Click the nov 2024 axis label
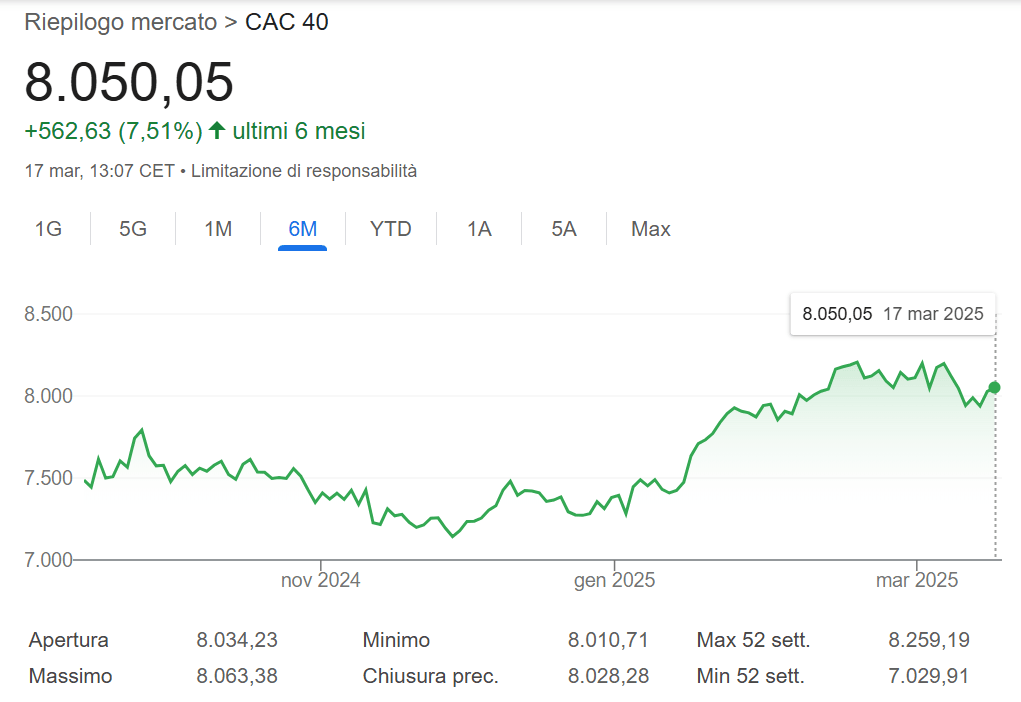This screenshot has width=1021, height=702. coord(321,579)
